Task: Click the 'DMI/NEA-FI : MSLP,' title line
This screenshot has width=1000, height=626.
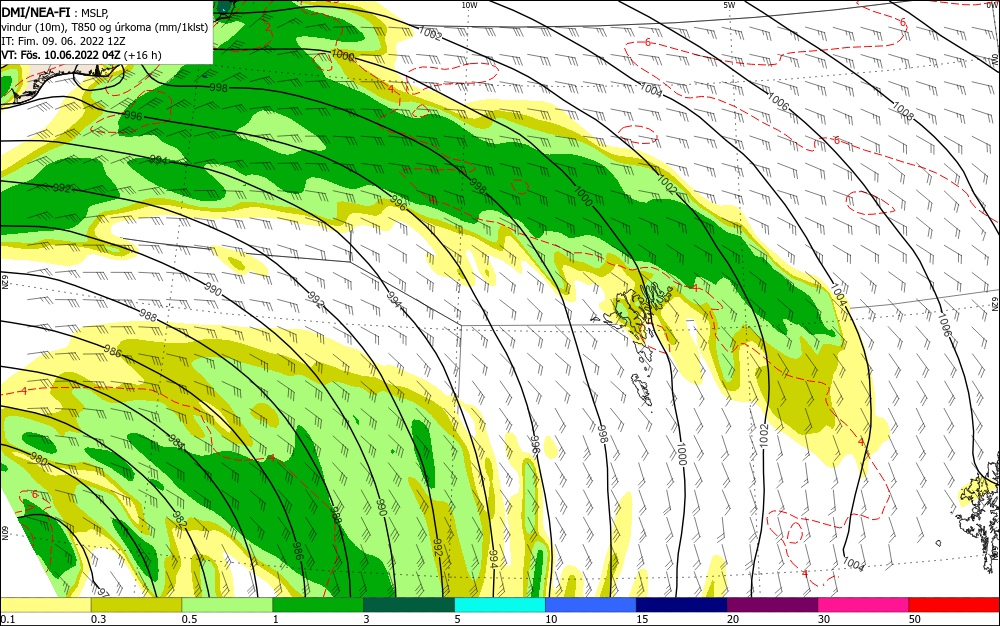Action: [x=55, y=11]
